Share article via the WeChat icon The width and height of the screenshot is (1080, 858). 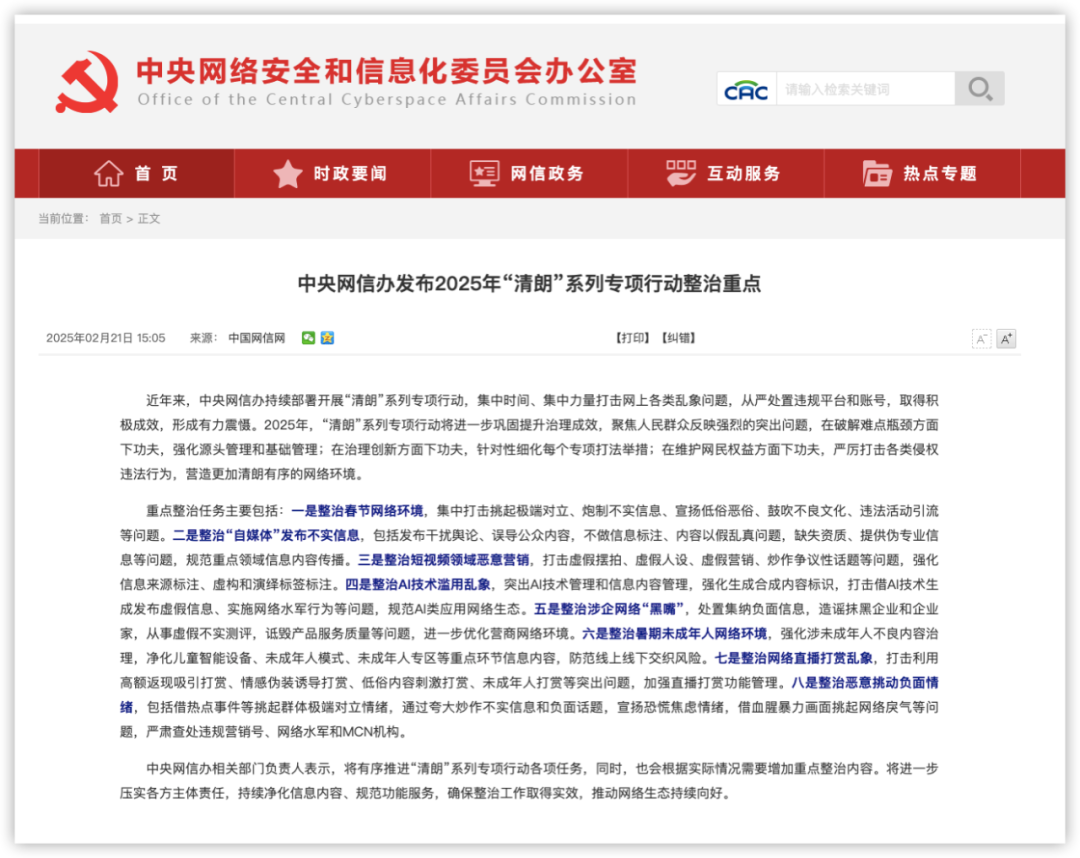point(309,338)
